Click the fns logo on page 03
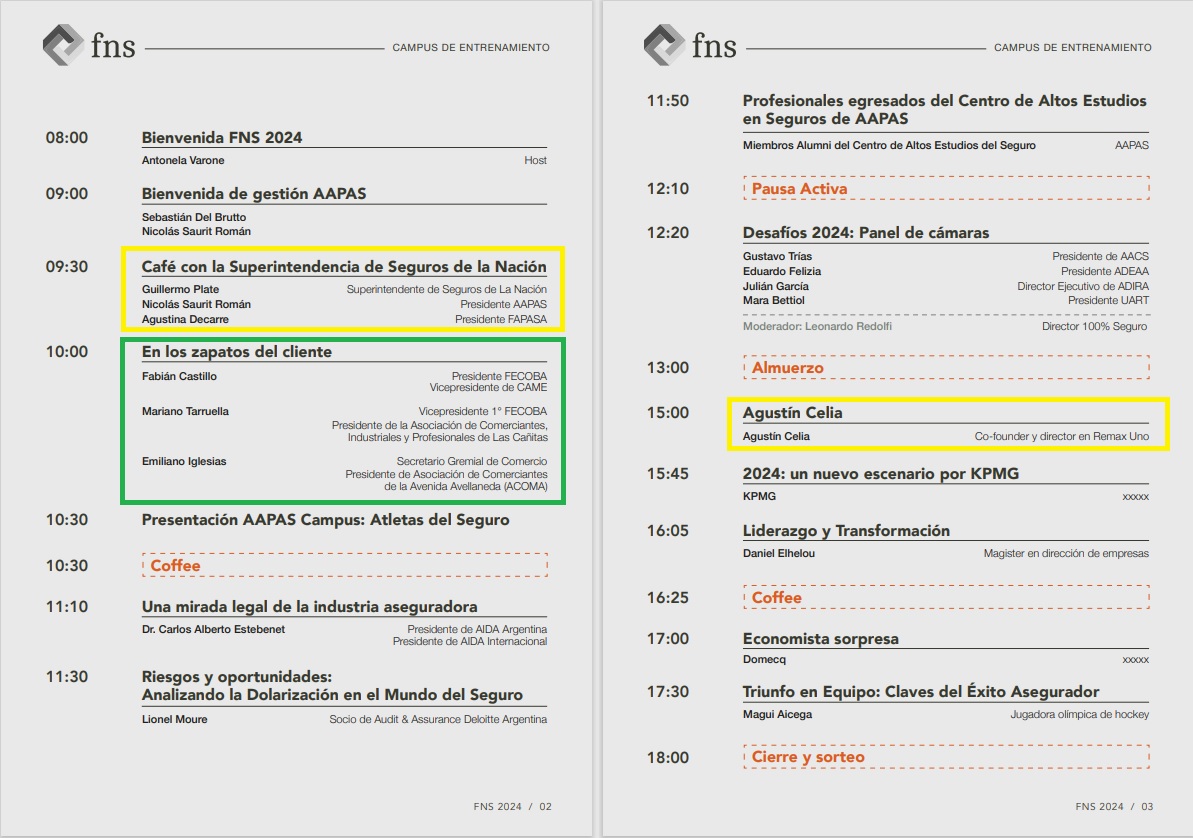Viewport: 1193px width, 838px height. coord(690,45)
